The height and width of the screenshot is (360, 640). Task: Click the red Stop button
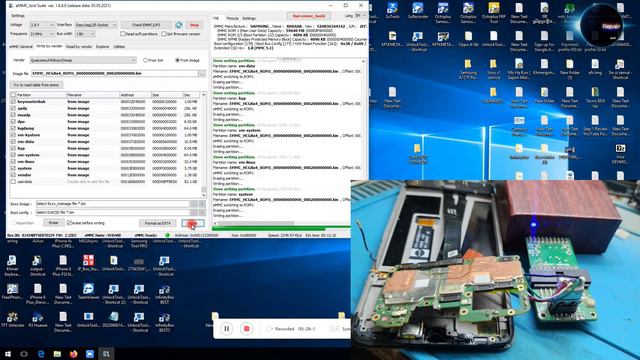point(194,25)
